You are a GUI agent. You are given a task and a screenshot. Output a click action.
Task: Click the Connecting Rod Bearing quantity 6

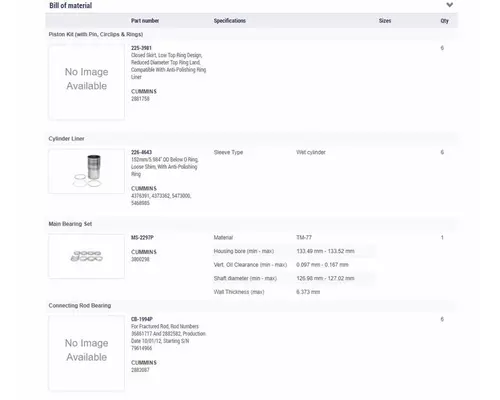pos(442,319)
